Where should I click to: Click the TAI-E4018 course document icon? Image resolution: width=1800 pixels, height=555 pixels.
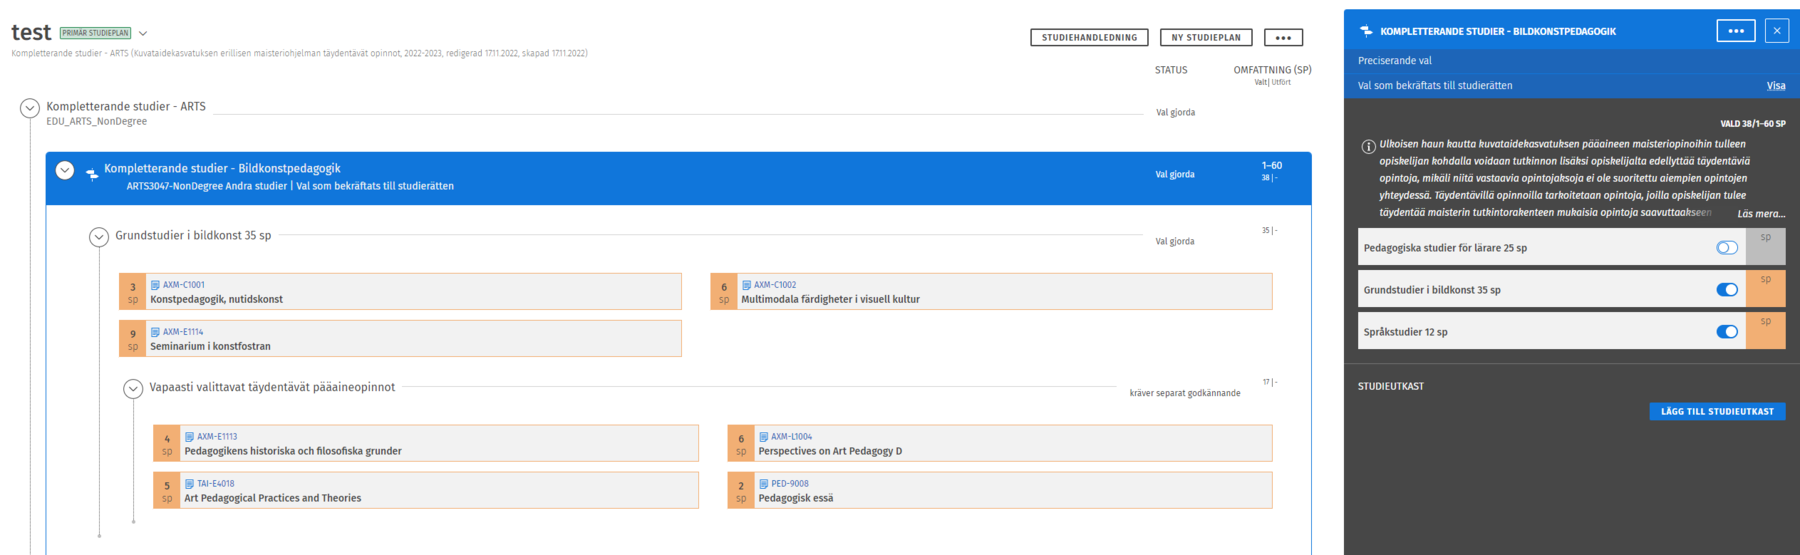tap(189, 484)
